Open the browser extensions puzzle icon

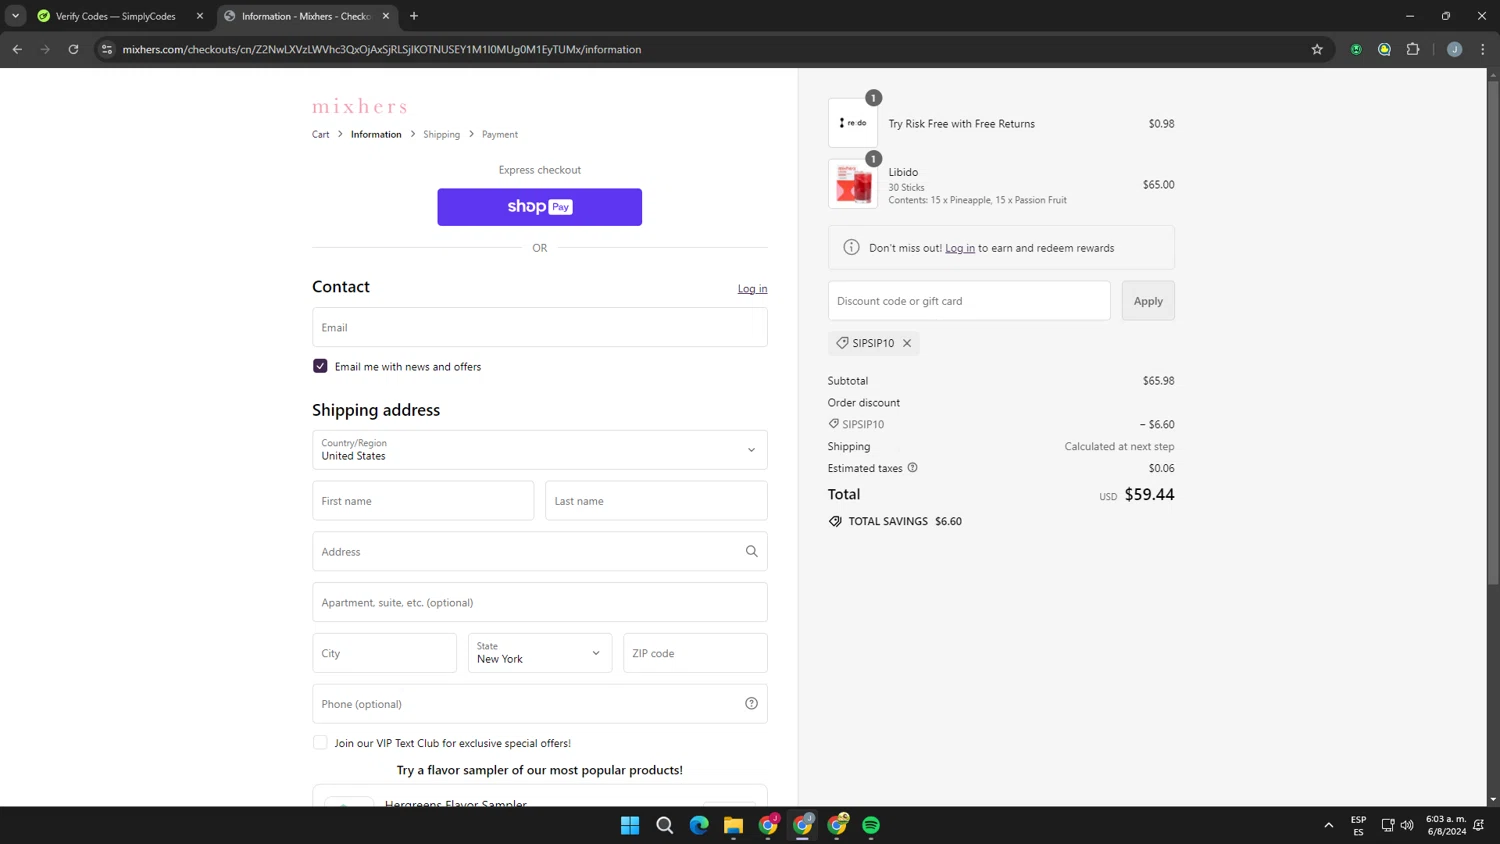pos(1413,49)
